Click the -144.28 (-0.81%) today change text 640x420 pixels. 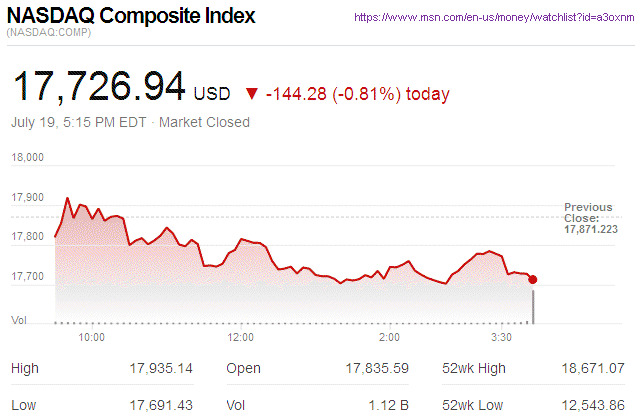pos(357,94)
